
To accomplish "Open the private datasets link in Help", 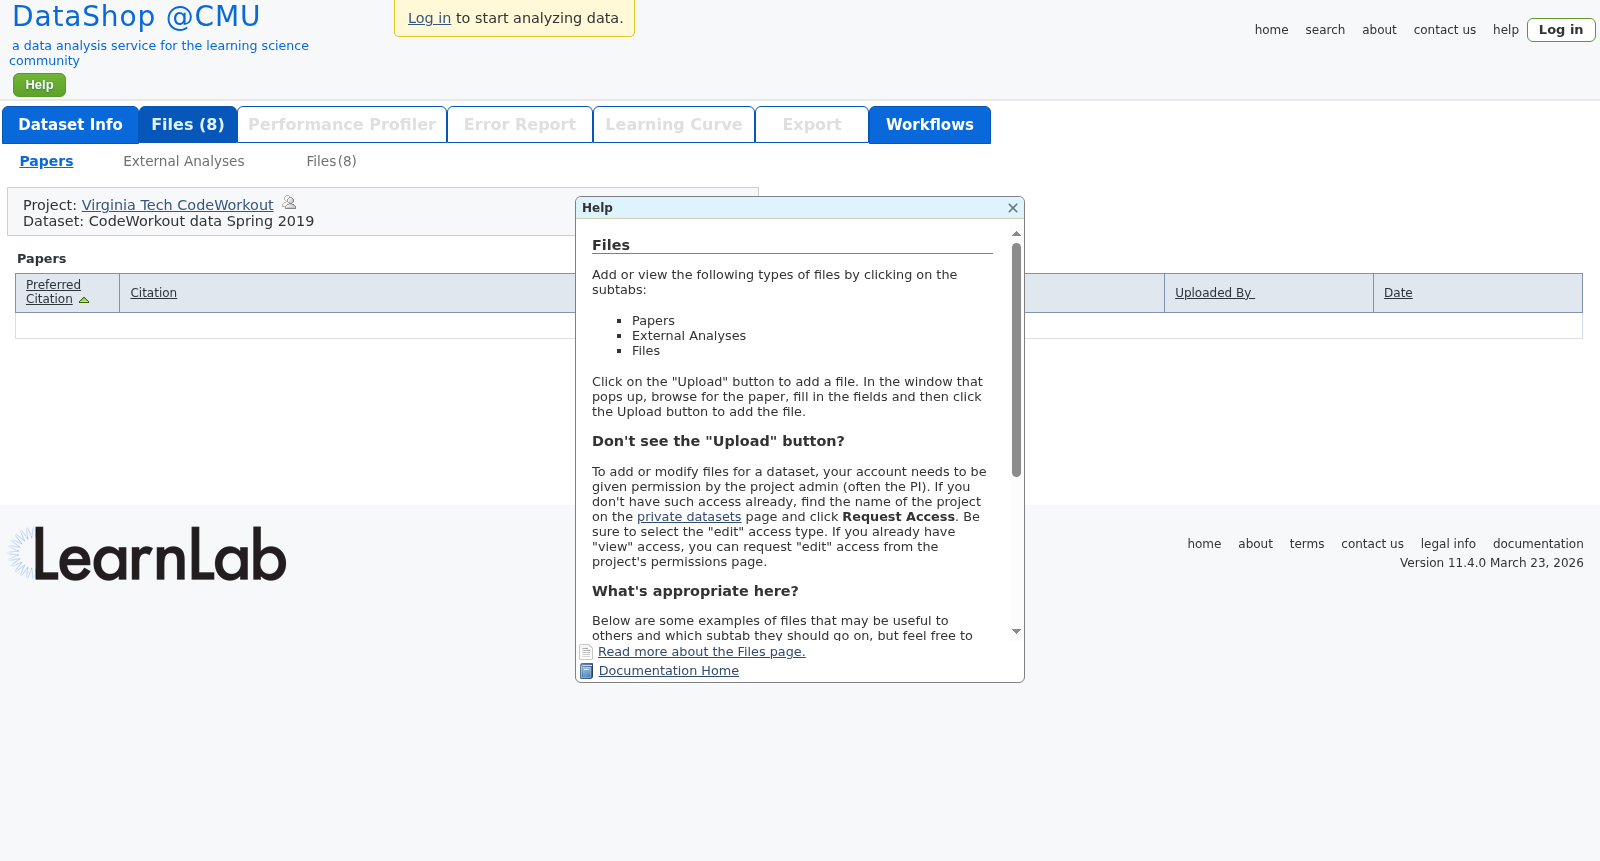I will point(689,517).
